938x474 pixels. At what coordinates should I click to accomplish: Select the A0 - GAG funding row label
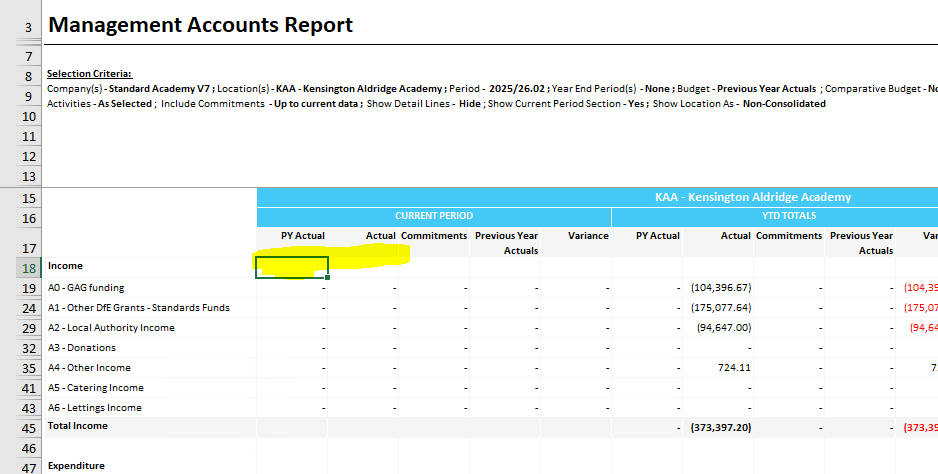pyautogui.click(x=86, y=288)
